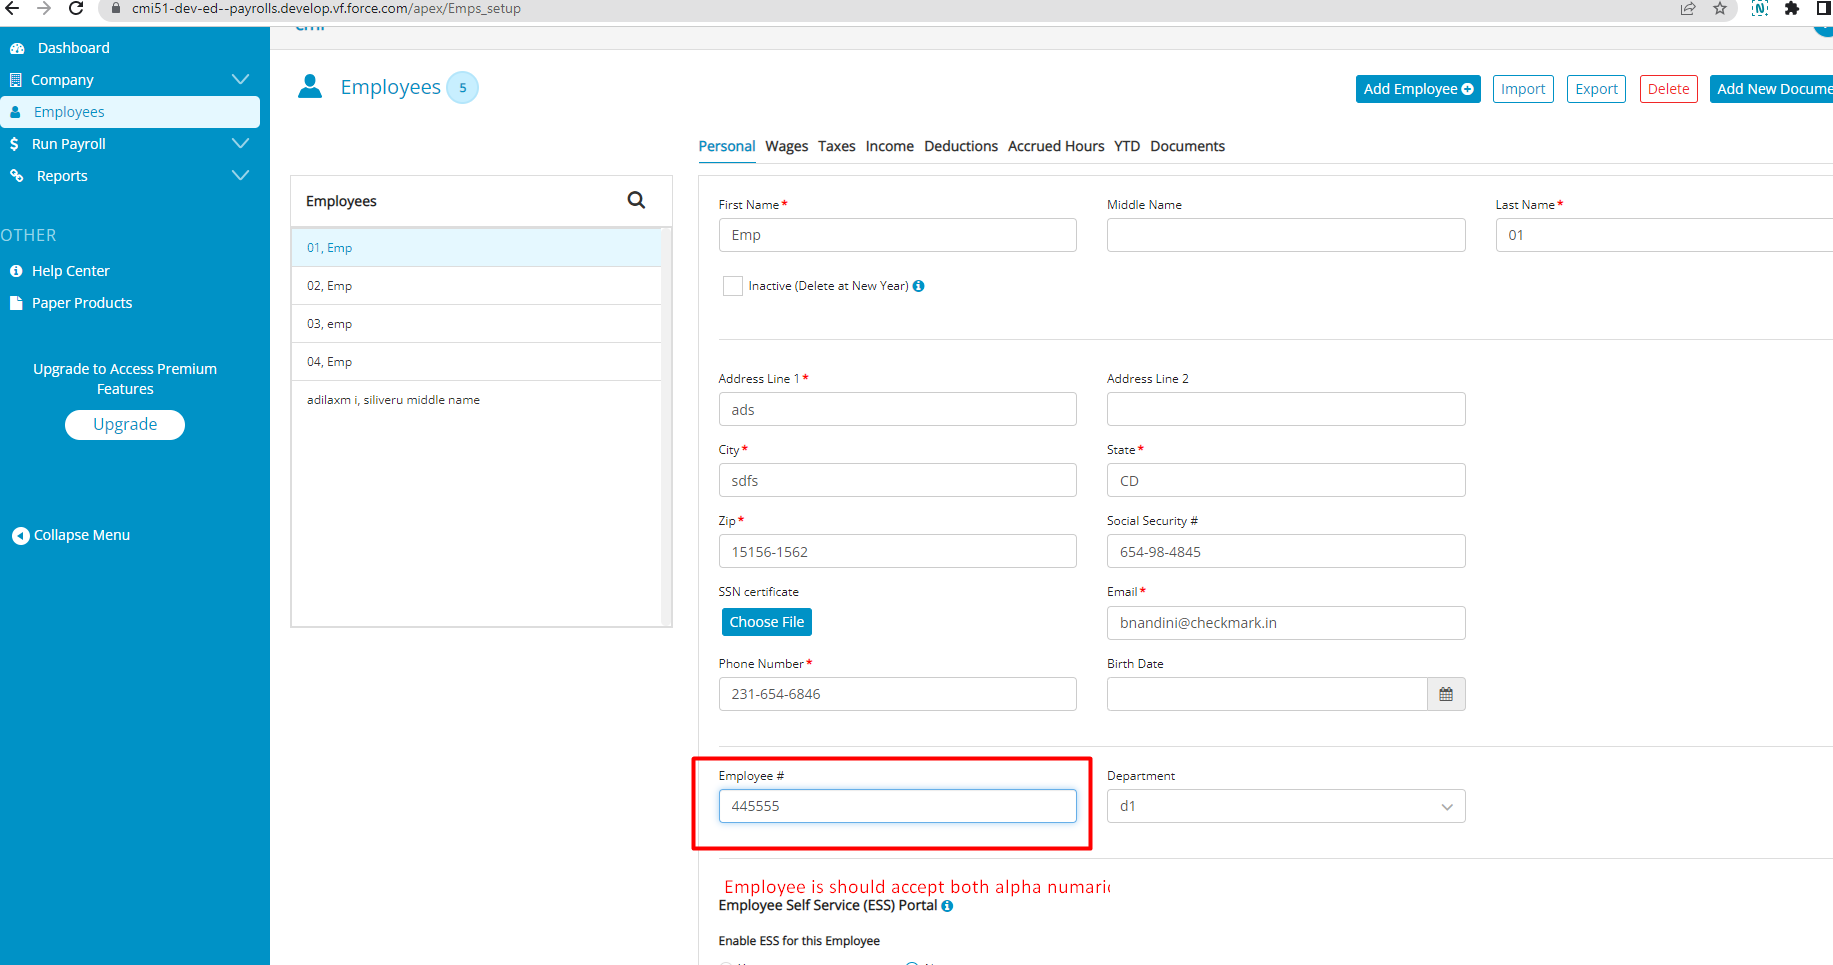1833x965 pixels.
Task: Click the Employees person icon in header
Action: click(310, 87)
